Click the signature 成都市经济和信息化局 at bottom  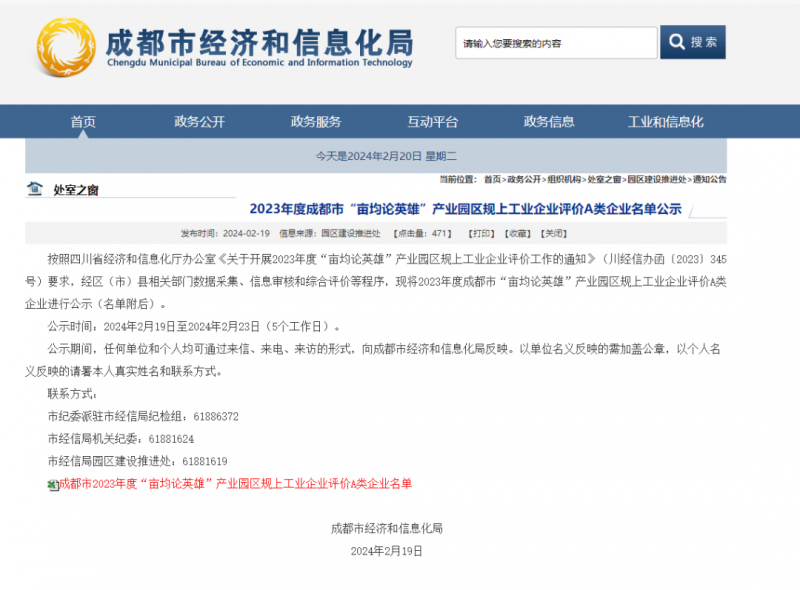[386, 529]
